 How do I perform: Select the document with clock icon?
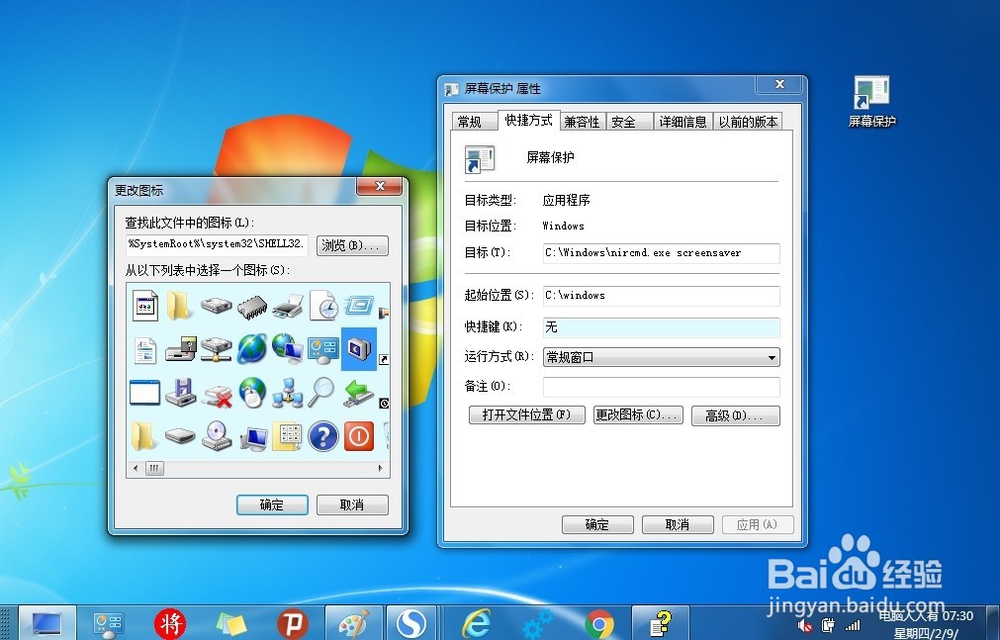[324, 305]
